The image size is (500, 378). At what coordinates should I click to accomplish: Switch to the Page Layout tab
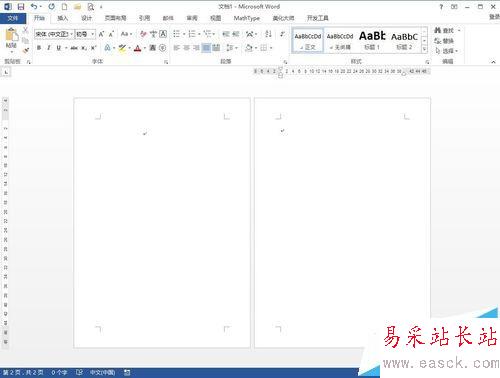115,18
